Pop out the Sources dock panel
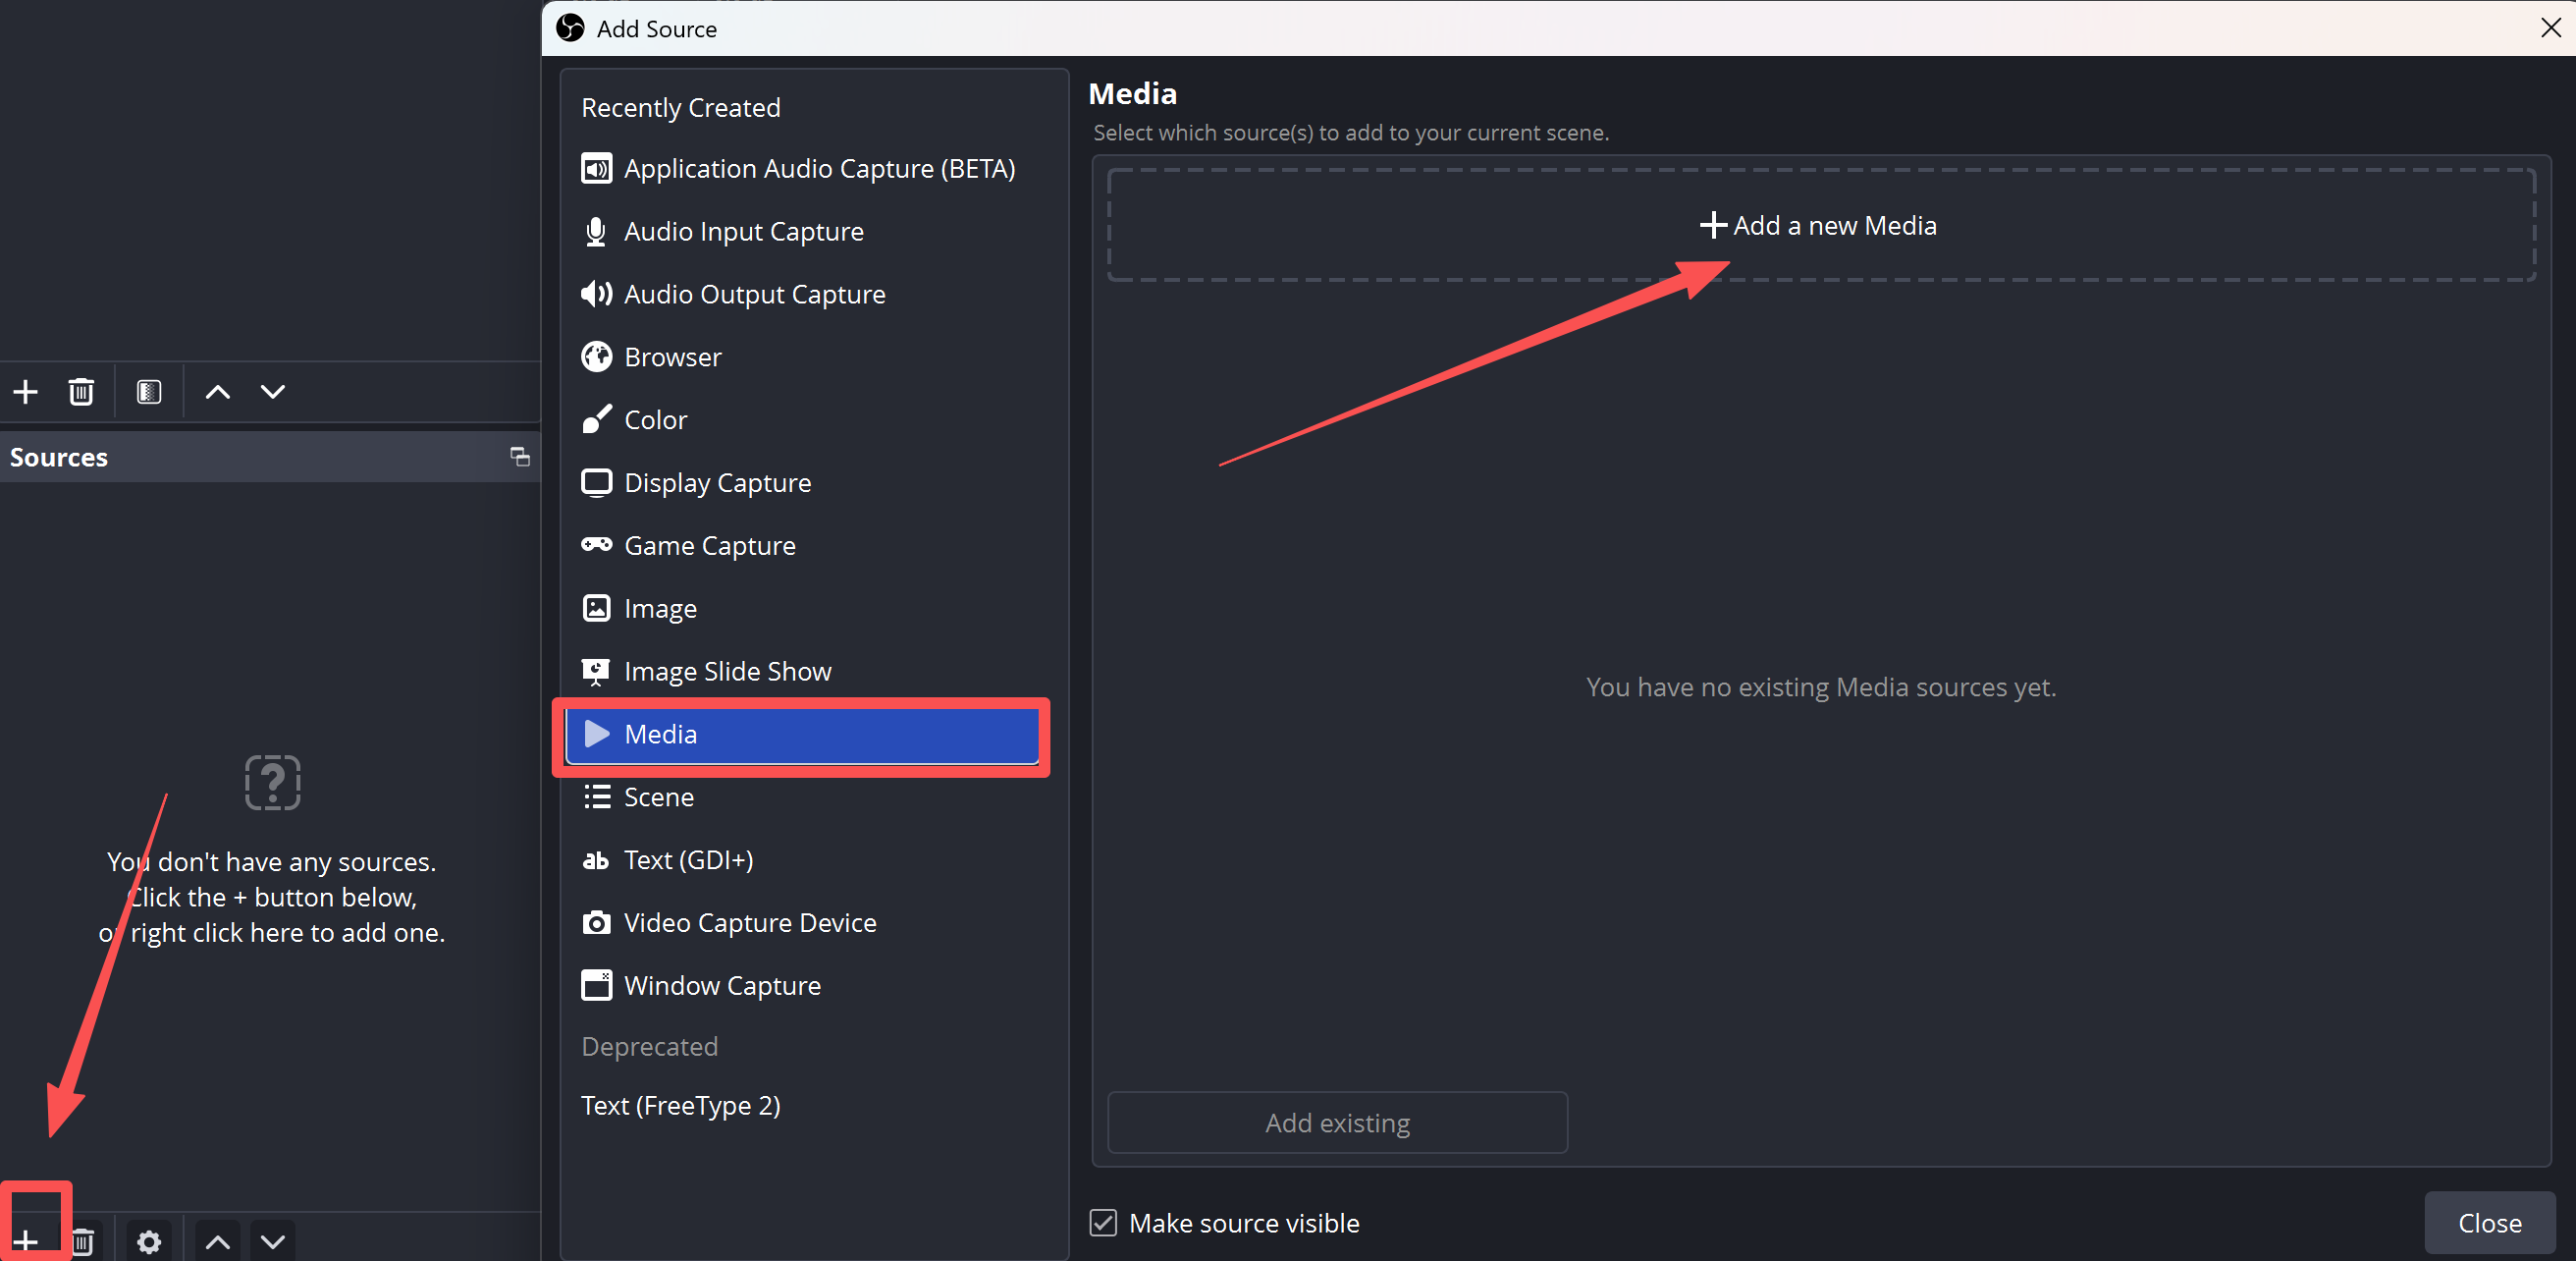 (520, 457)
